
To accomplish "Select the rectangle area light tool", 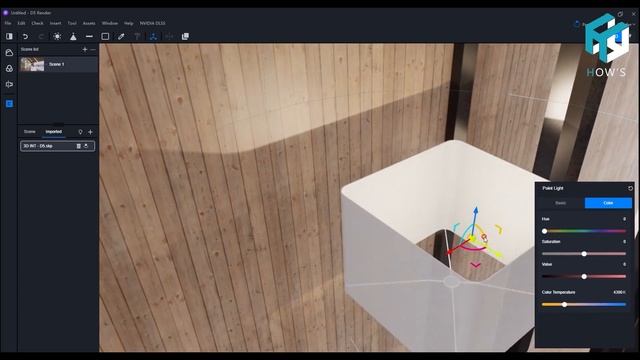I will (105, 36).
